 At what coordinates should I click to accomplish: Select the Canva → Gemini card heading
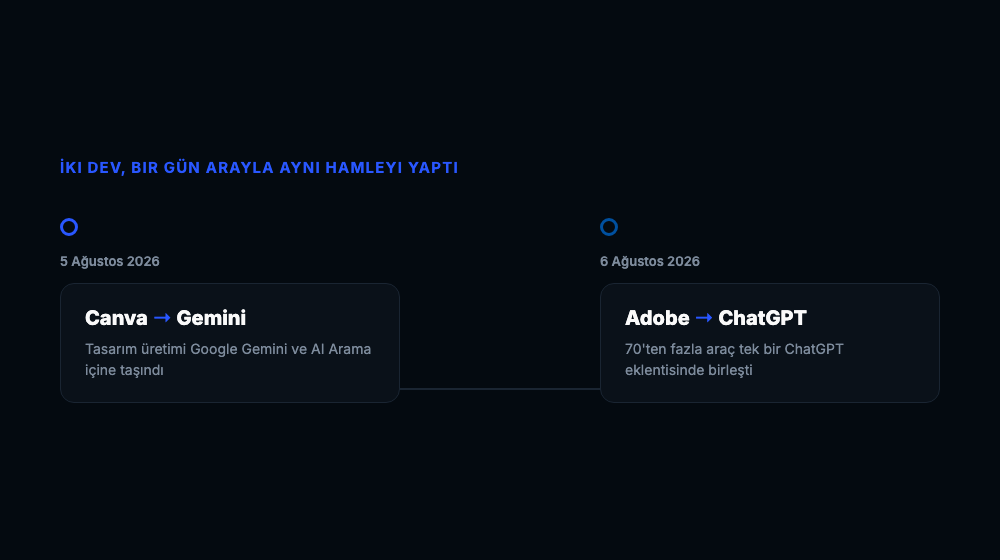[165, 318]
